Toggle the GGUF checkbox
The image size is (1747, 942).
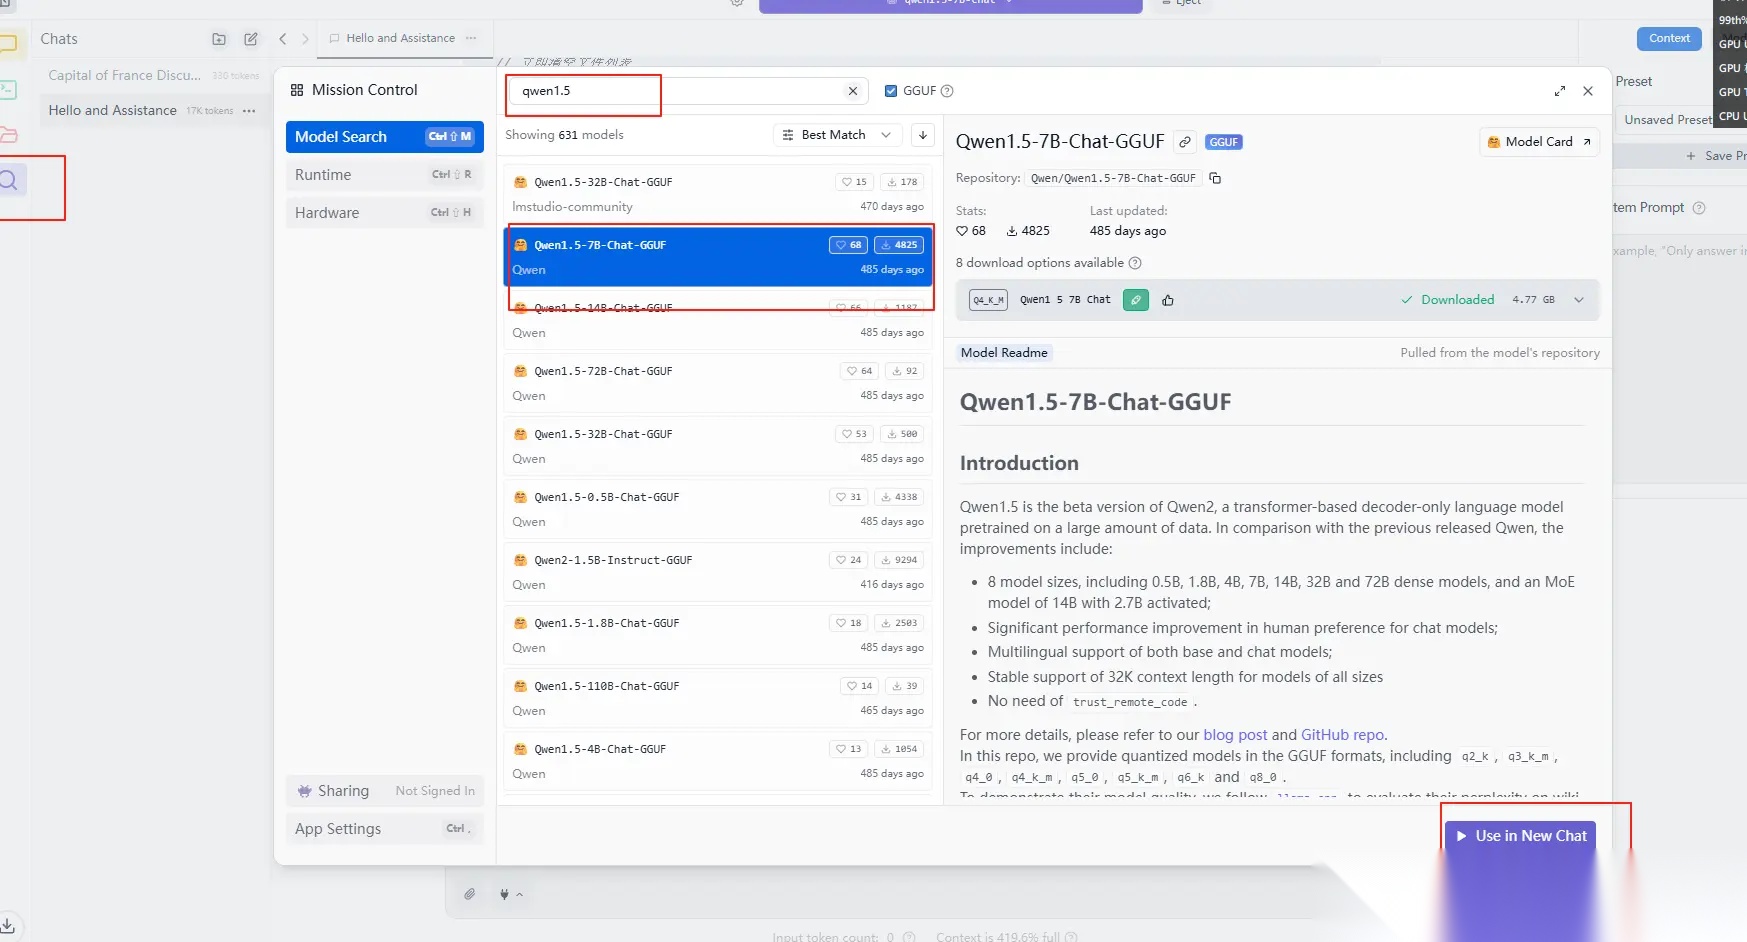[x=891, y=91]
